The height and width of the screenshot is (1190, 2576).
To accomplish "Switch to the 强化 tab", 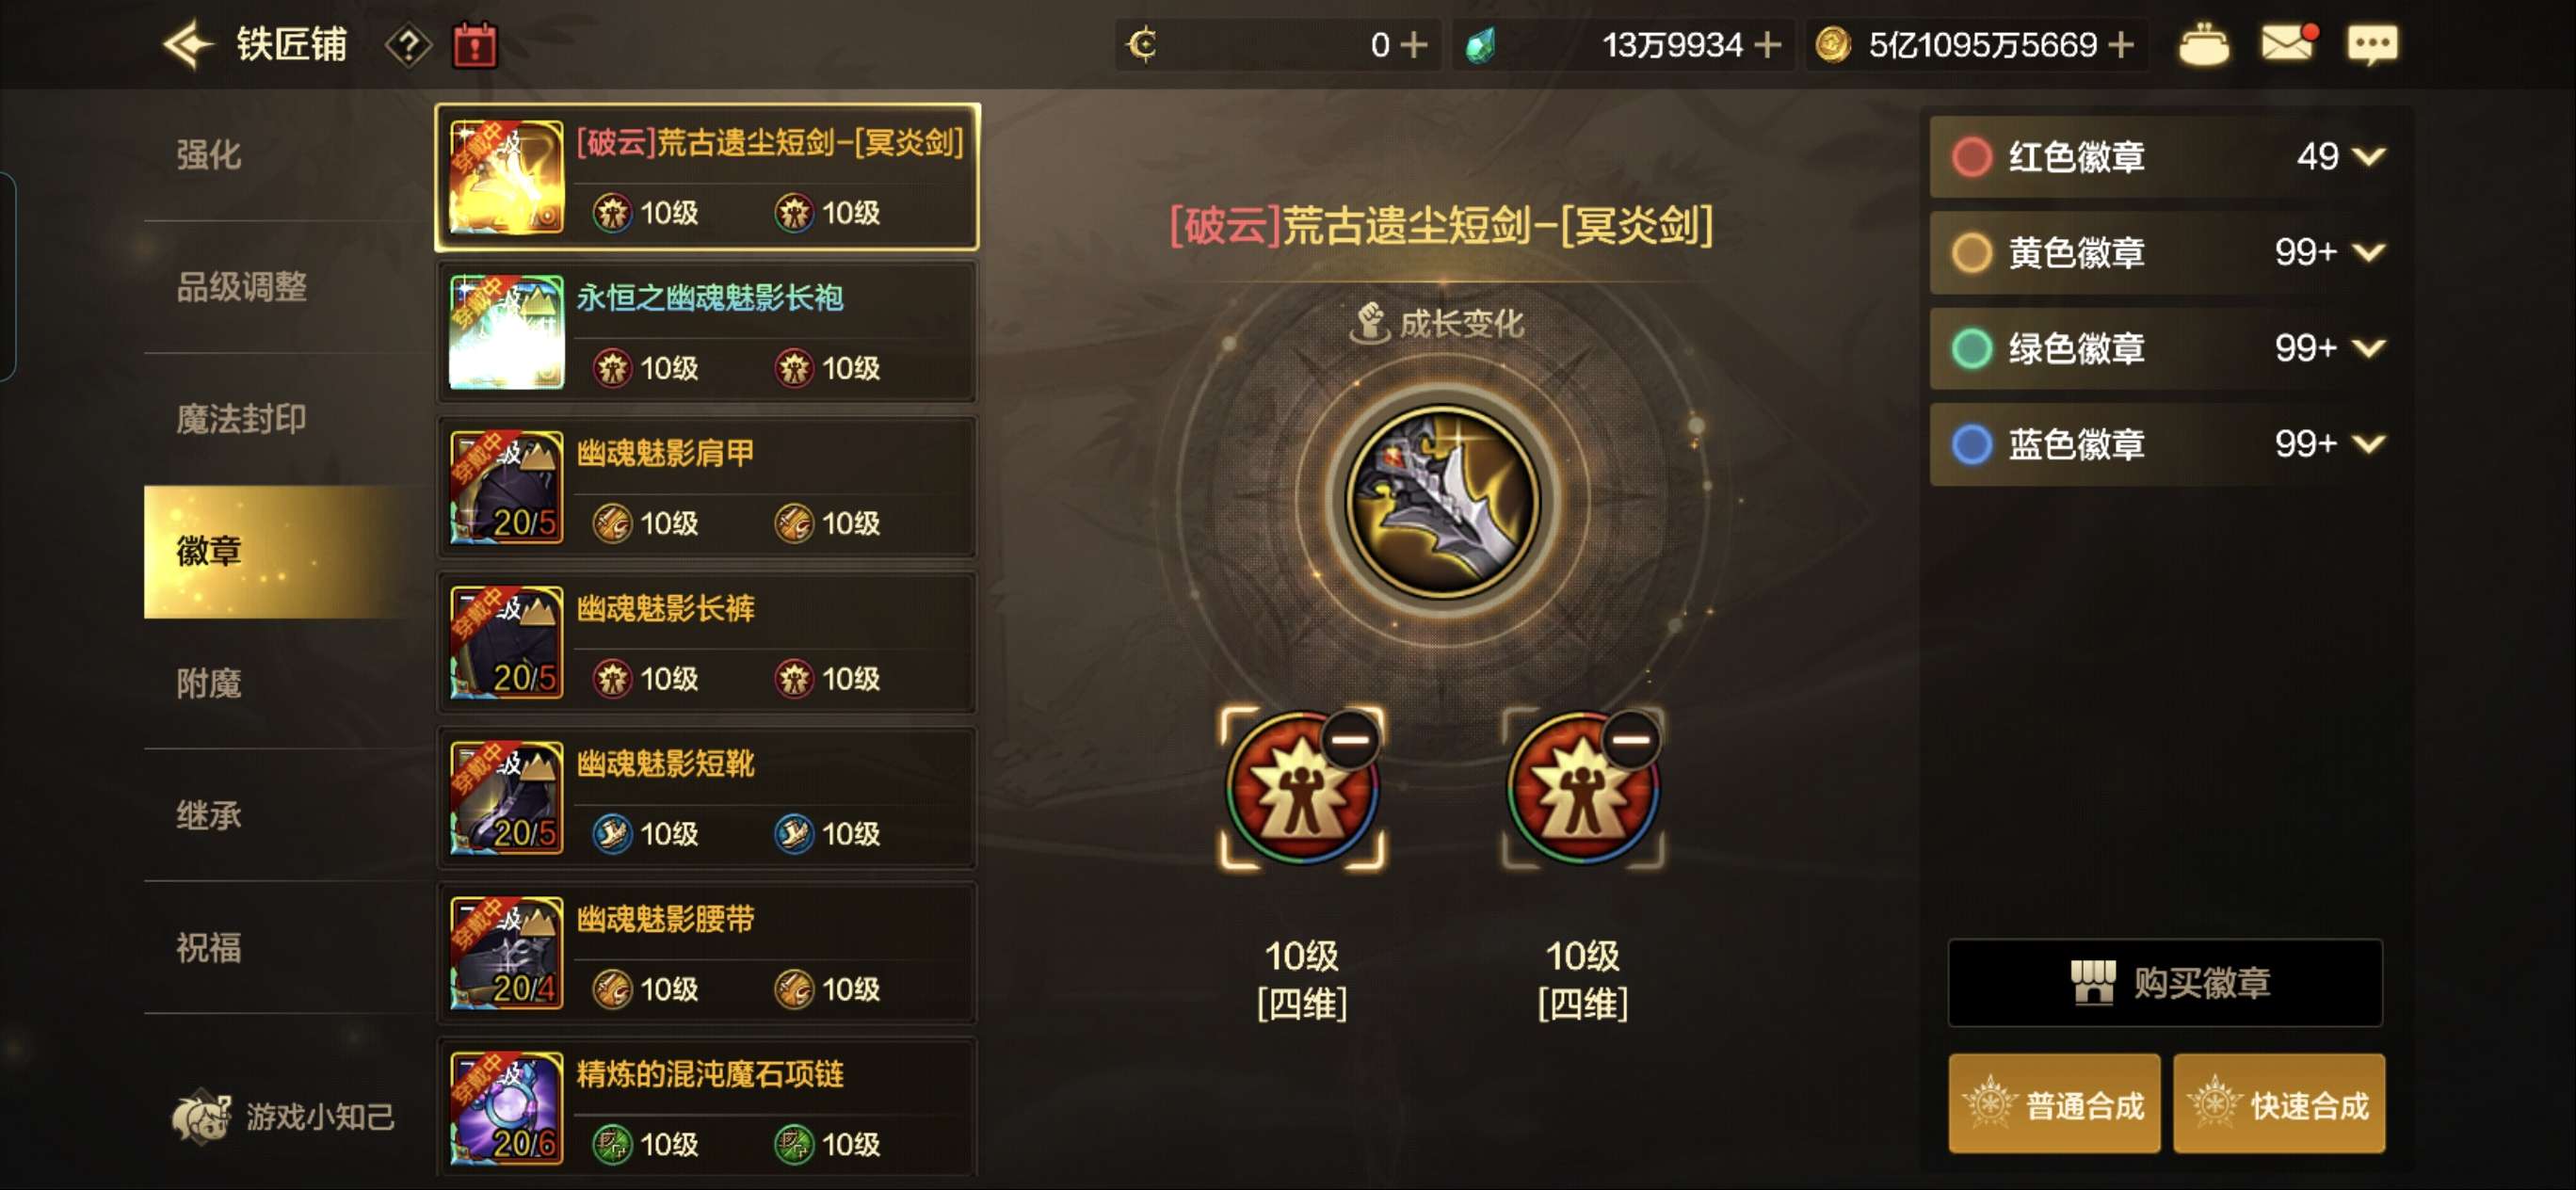I will [x=209, y=155].
